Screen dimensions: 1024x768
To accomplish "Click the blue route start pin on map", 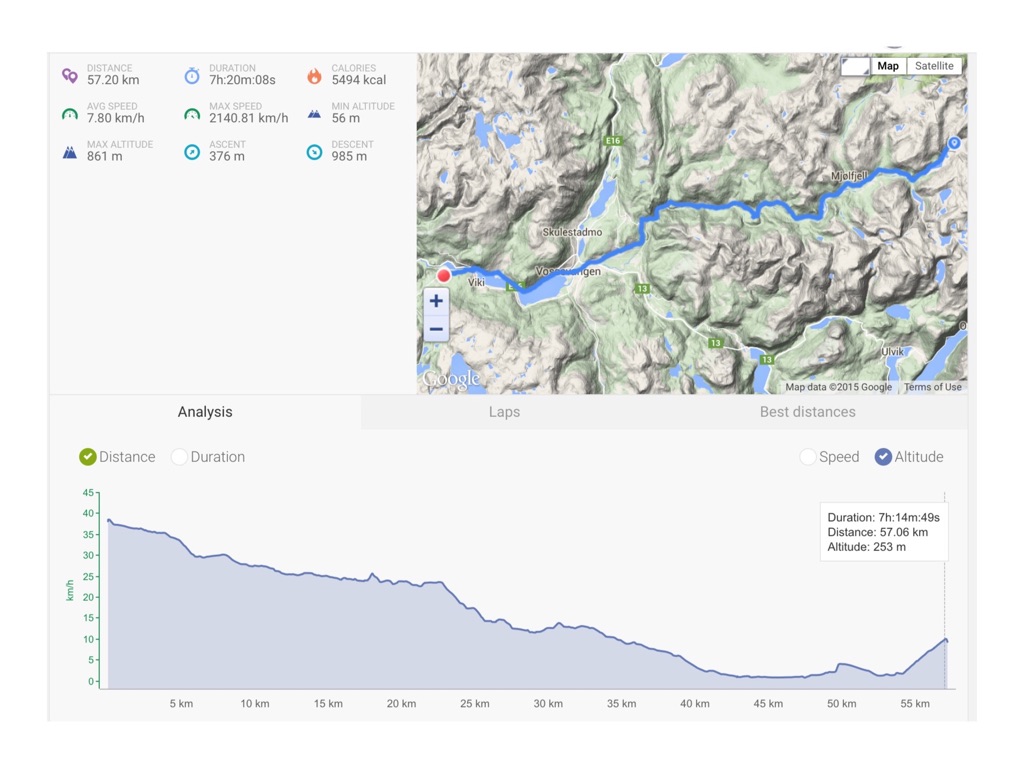I will coord(954,144).
